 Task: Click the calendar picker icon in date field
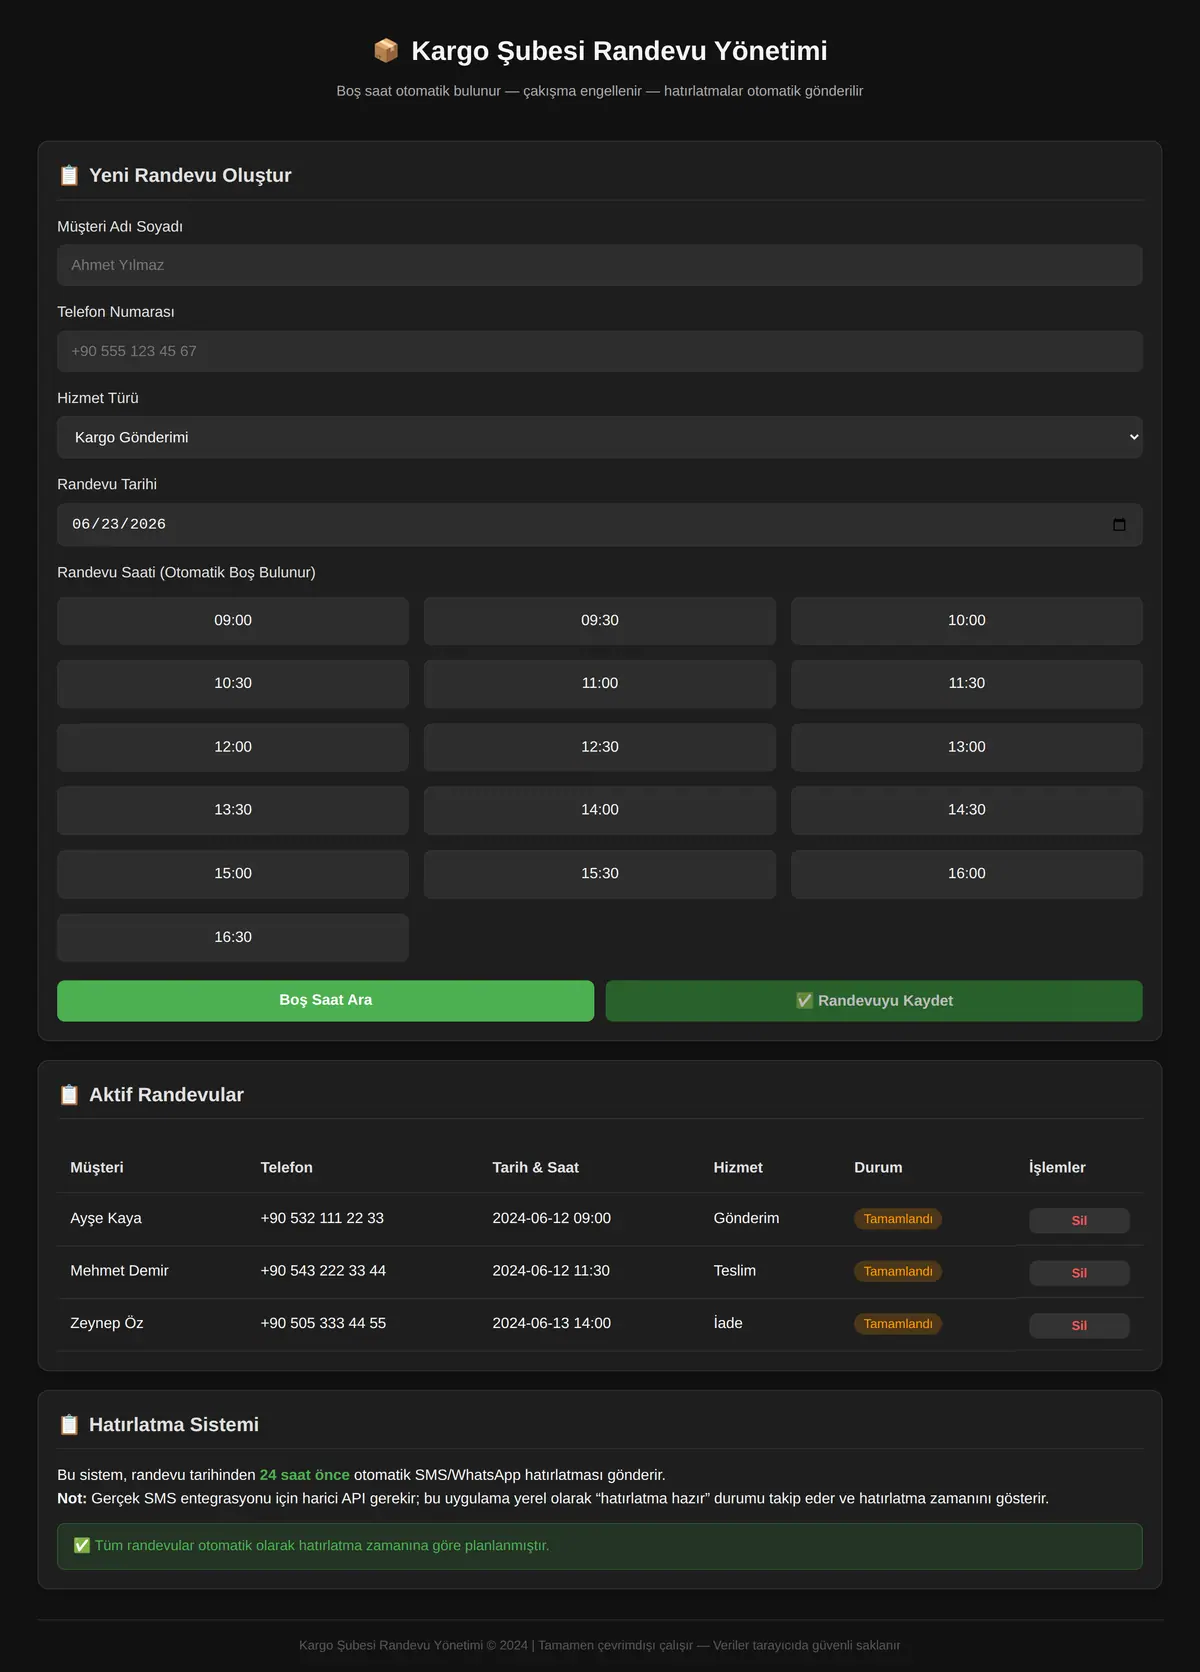coord(1119,525)
